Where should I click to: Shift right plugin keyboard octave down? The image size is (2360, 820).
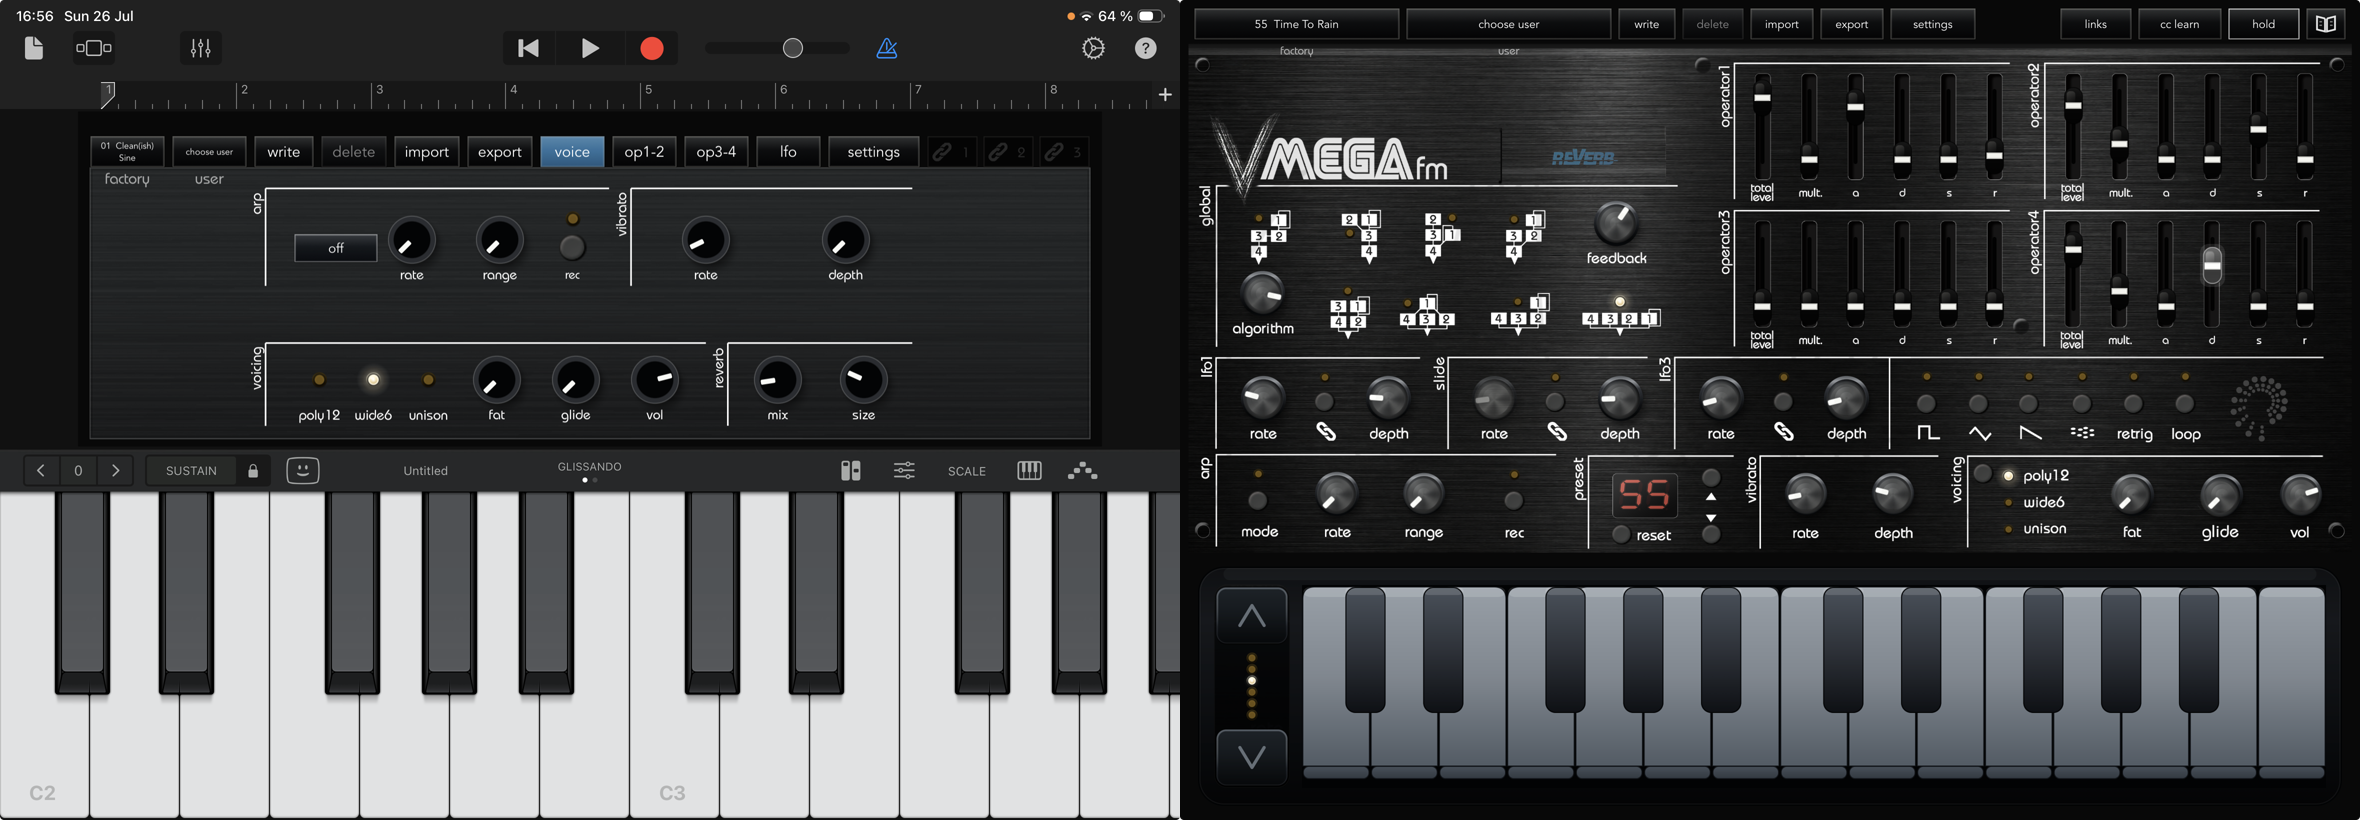1251,757
